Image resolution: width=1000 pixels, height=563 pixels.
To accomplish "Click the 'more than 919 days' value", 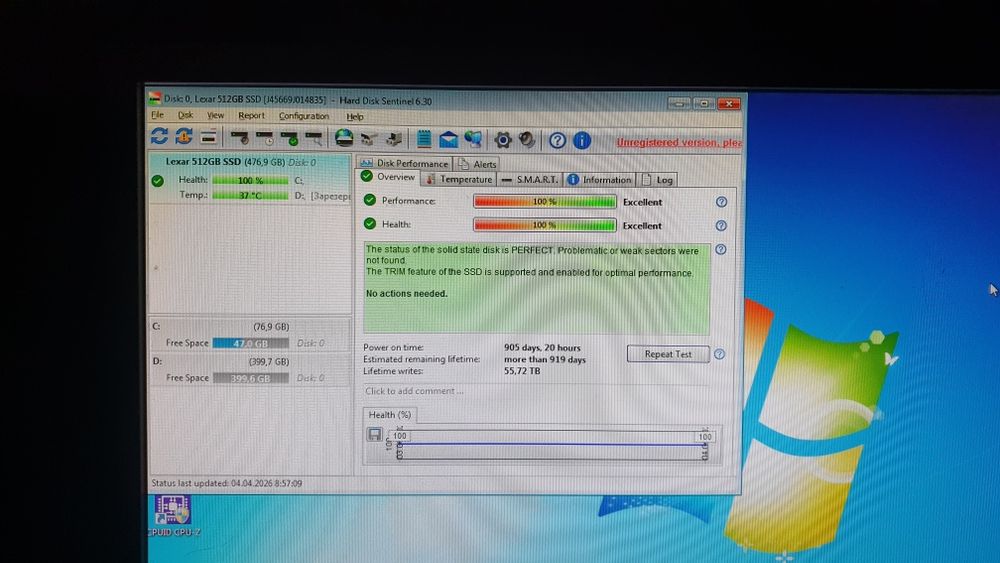I will coord(545,360).
